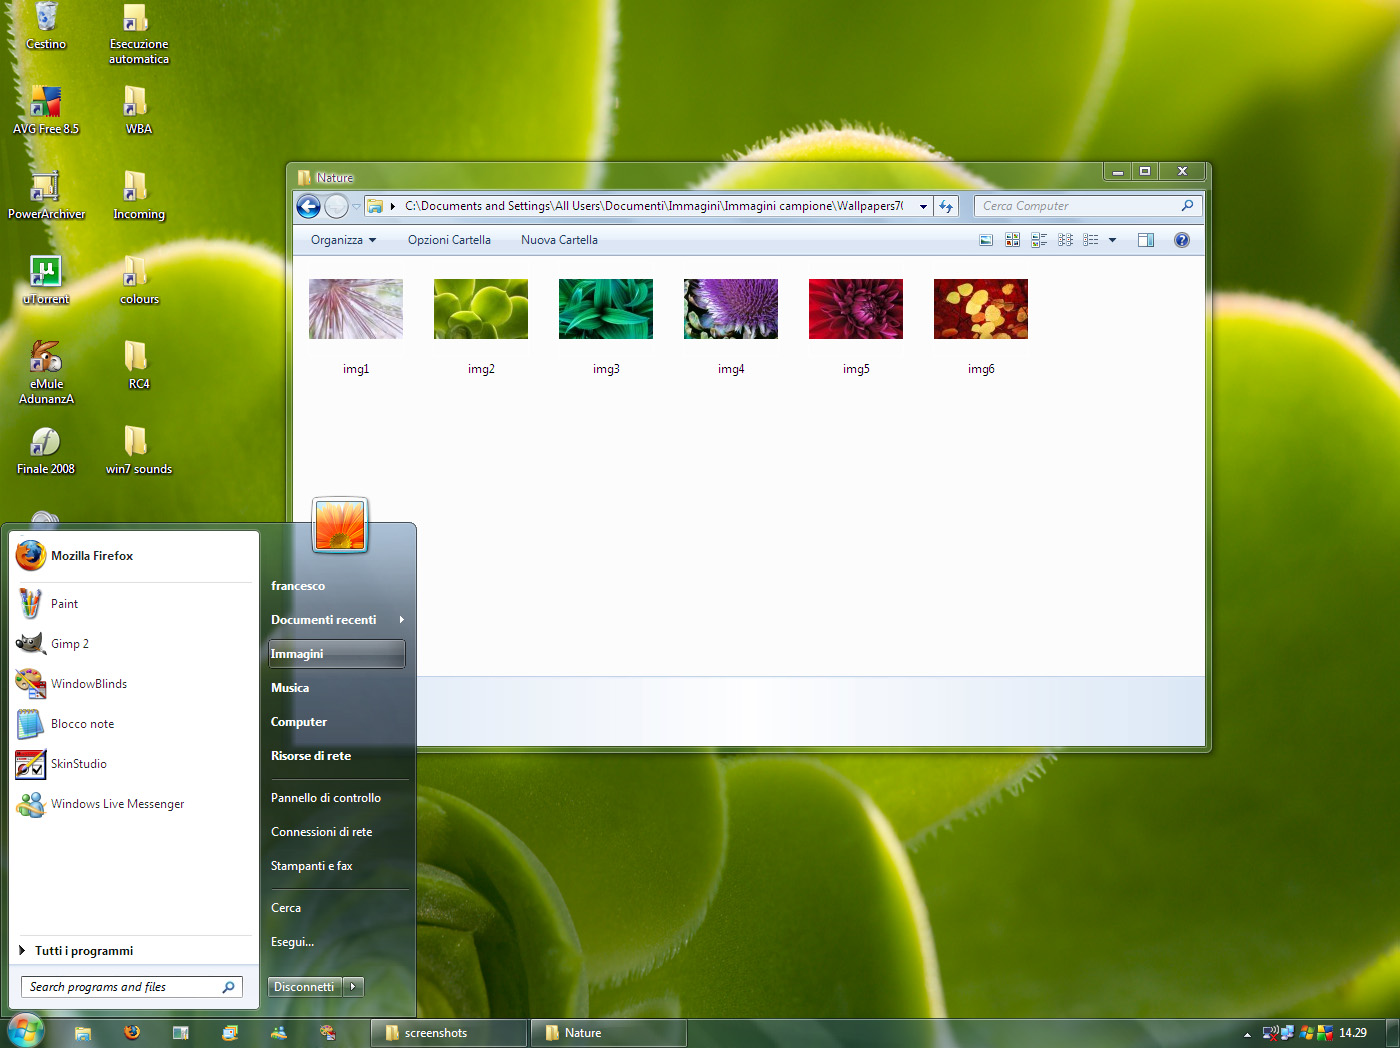Expand Documenti recenti submenu
The height and width of the screenshot is (1048, 1400).
[x=337, y=620]
